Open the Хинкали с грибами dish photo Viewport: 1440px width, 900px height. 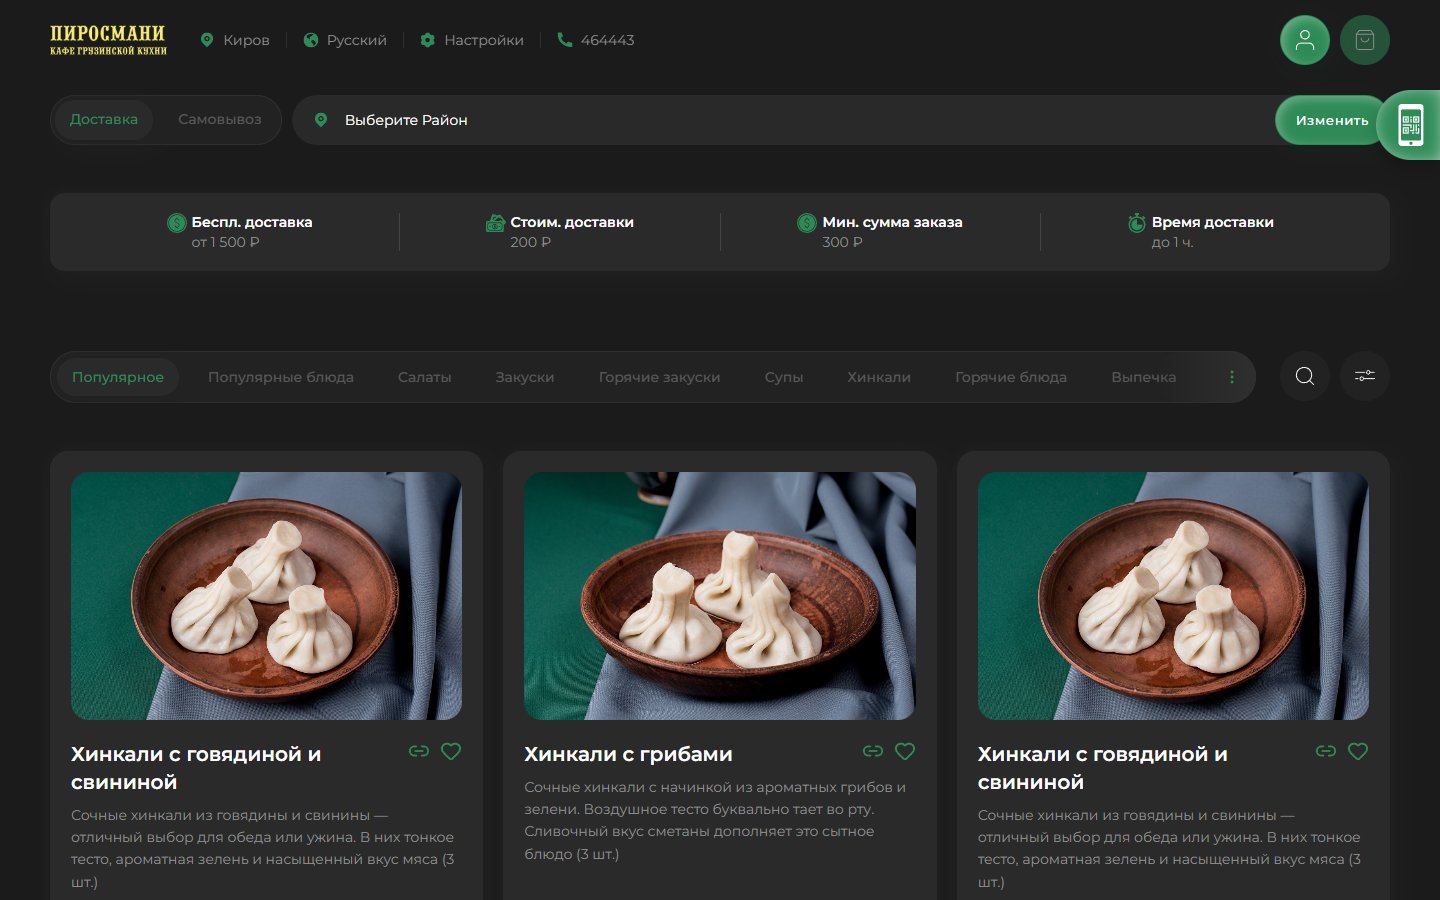(x=720, y=596)
